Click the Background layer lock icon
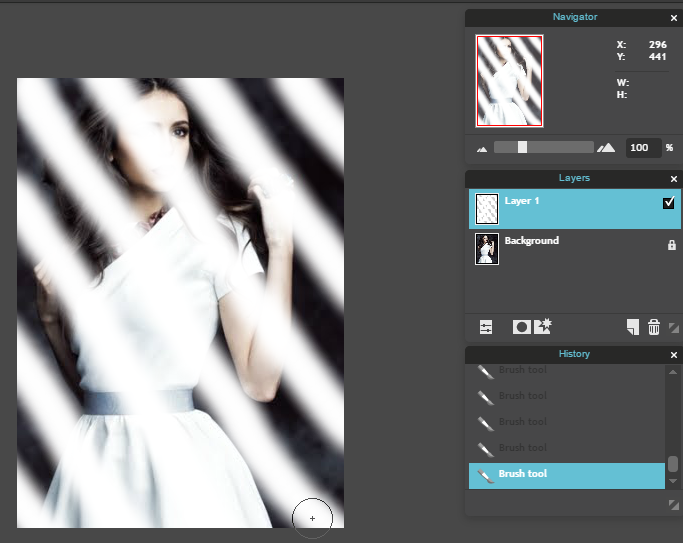 coord(671,245)
